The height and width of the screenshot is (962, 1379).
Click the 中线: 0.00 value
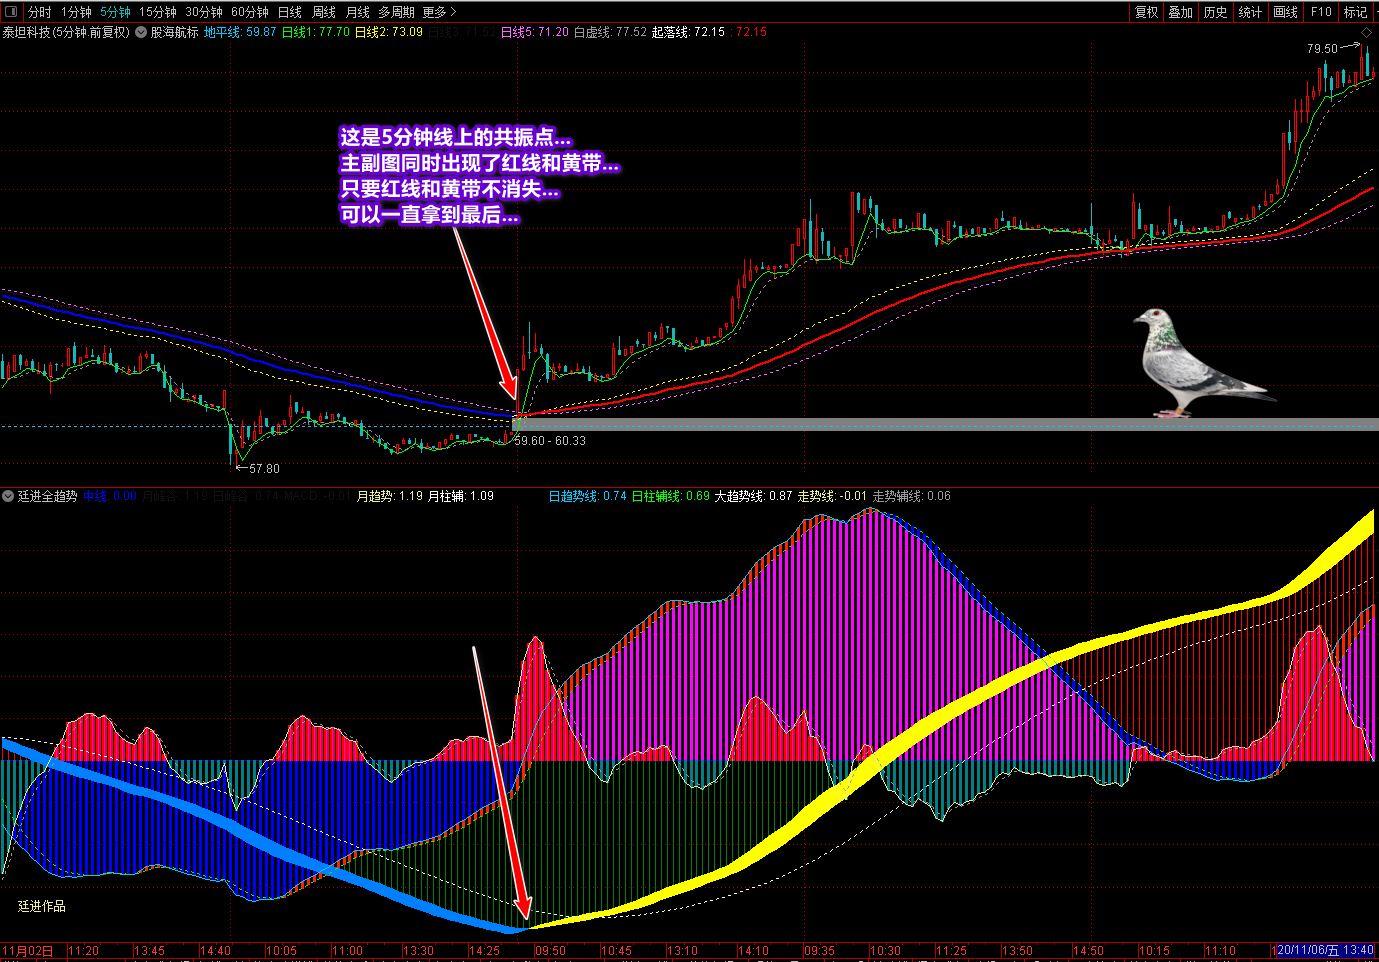pyautogui.click(x=110, y=496)
